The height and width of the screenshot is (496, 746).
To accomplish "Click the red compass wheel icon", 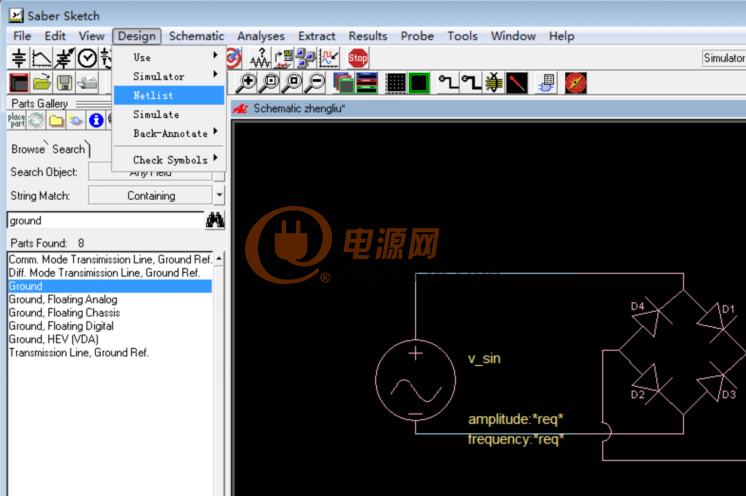I will coord(575,83).
